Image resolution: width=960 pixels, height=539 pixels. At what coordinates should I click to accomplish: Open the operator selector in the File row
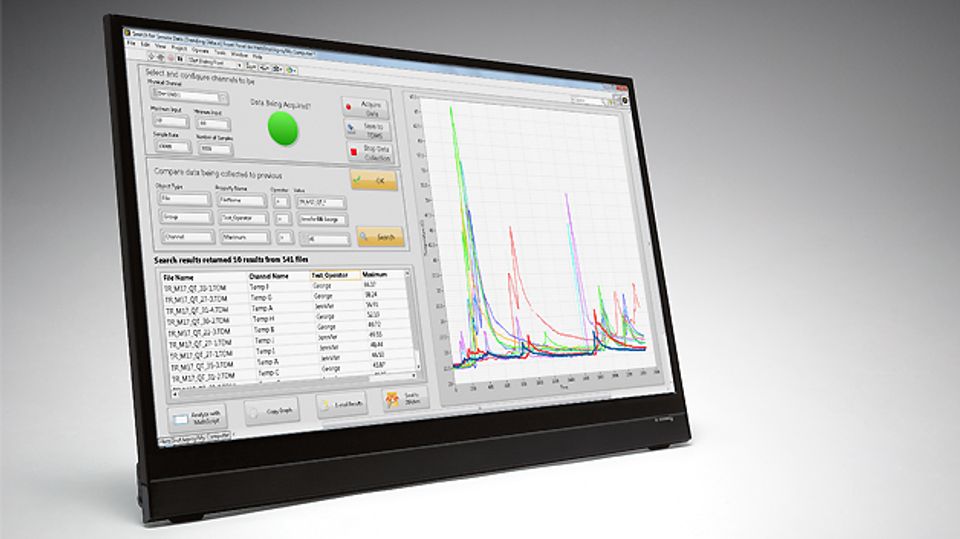[280, 202]
